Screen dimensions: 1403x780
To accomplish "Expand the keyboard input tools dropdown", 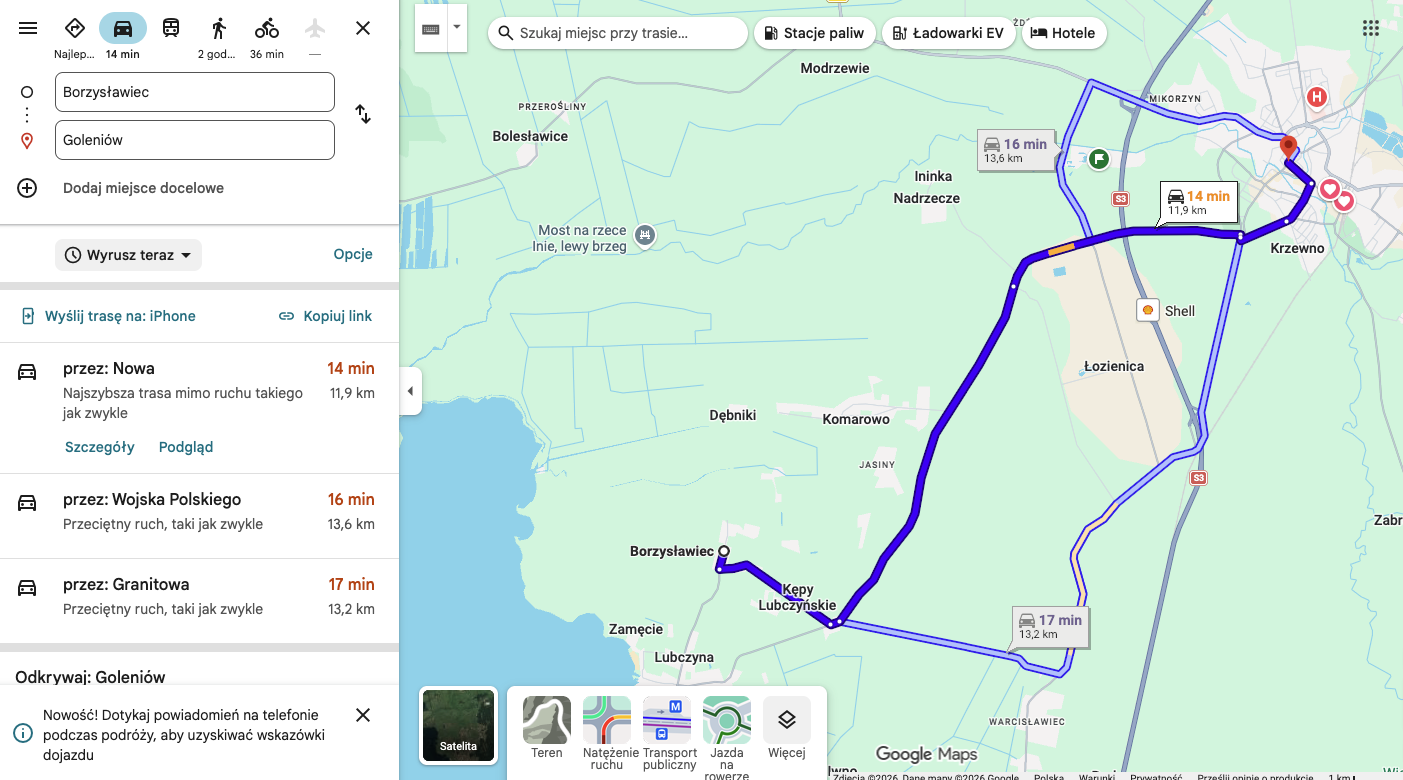I will coord(457,29).
